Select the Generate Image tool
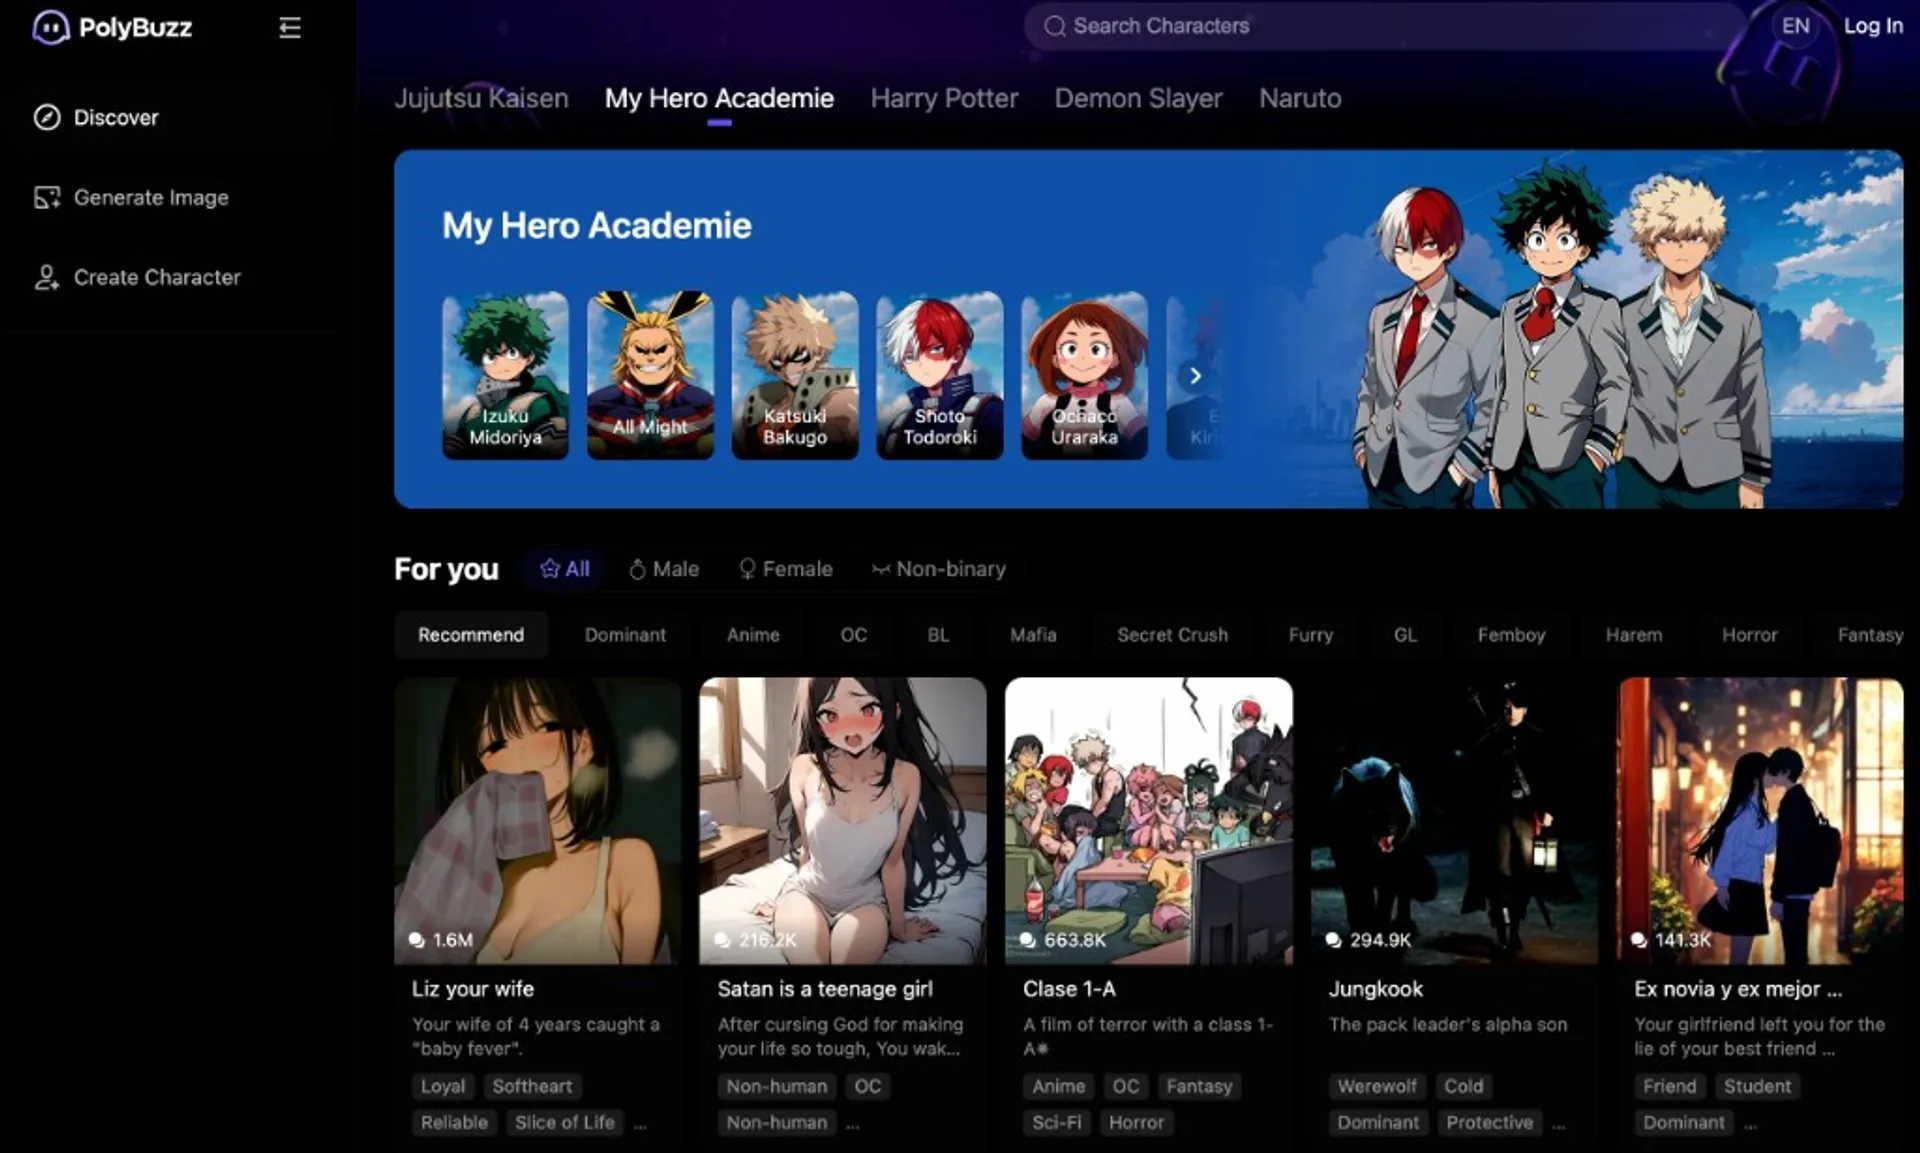Image resolution: width=1920 pixels, height=1153 pixels. point(151,197)
